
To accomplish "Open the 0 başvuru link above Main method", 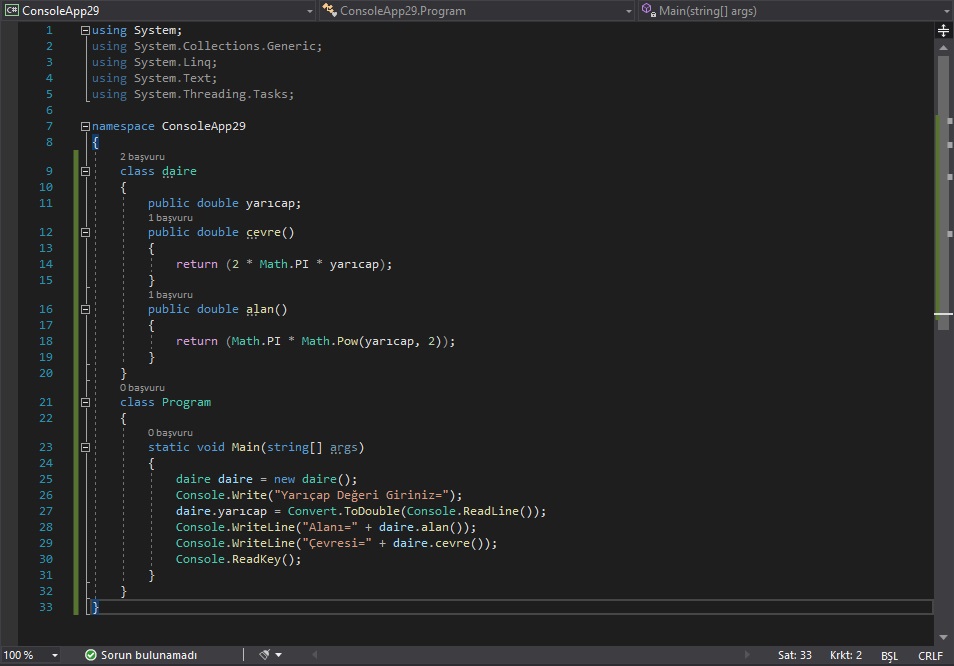I will [x=170, y=433].
